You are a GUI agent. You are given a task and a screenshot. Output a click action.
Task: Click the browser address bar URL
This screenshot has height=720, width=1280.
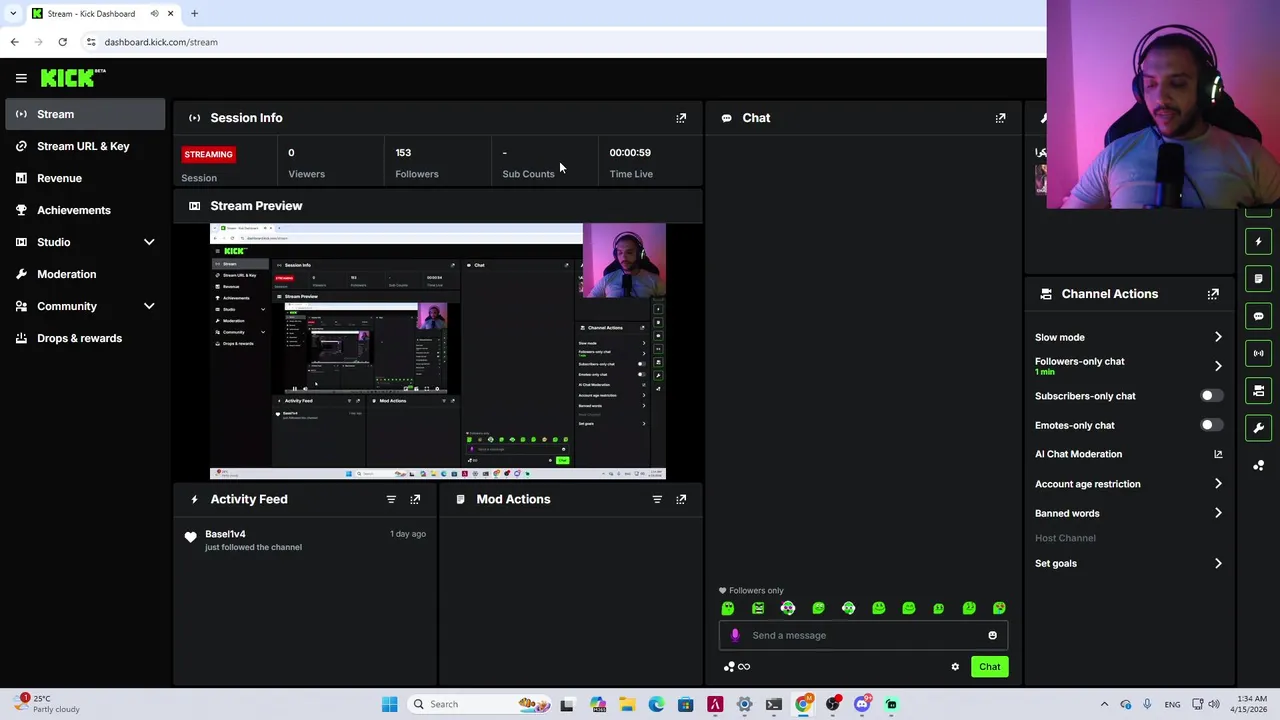pyautogui.click(x=161, y=42)
